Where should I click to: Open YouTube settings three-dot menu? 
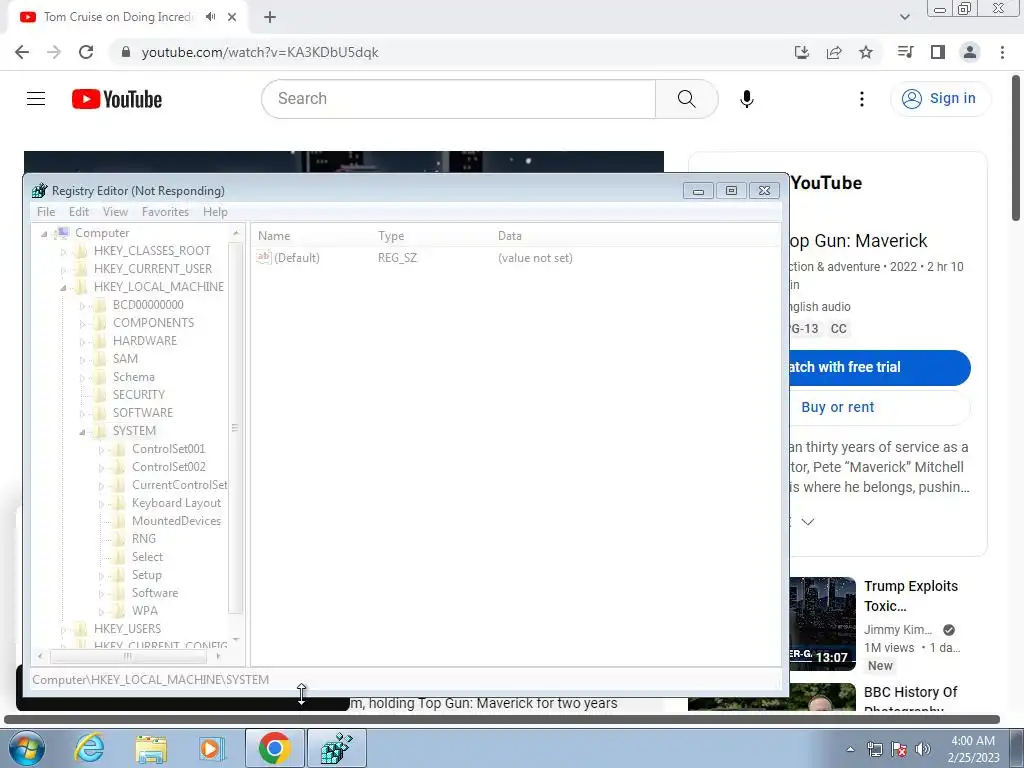click(x=861, y=99)
